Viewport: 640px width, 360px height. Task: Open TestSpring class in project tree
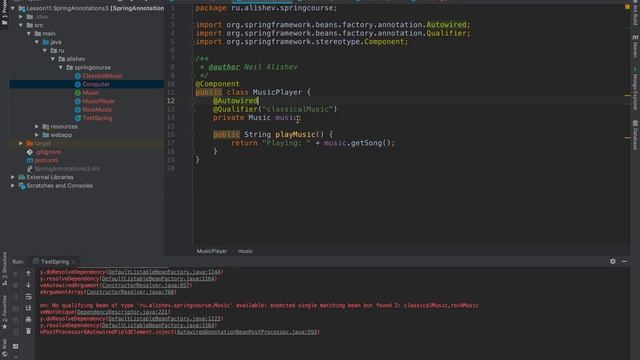[97, 118]
